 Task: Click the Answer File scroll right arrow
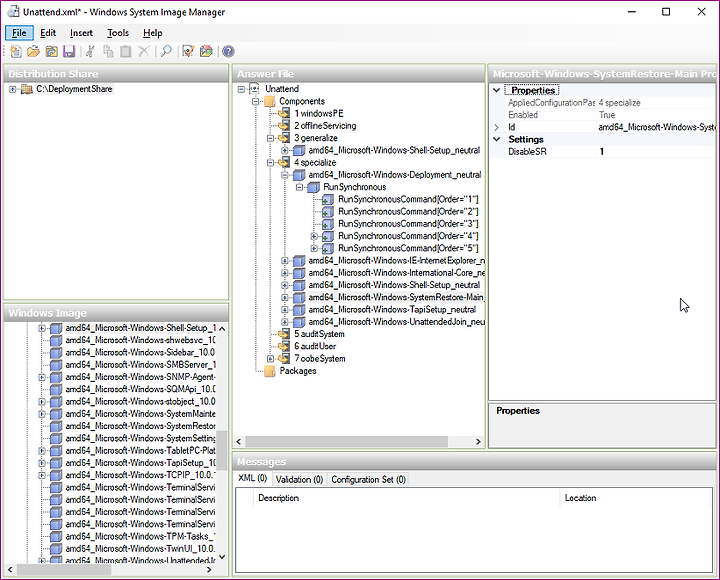pos(478,441)
